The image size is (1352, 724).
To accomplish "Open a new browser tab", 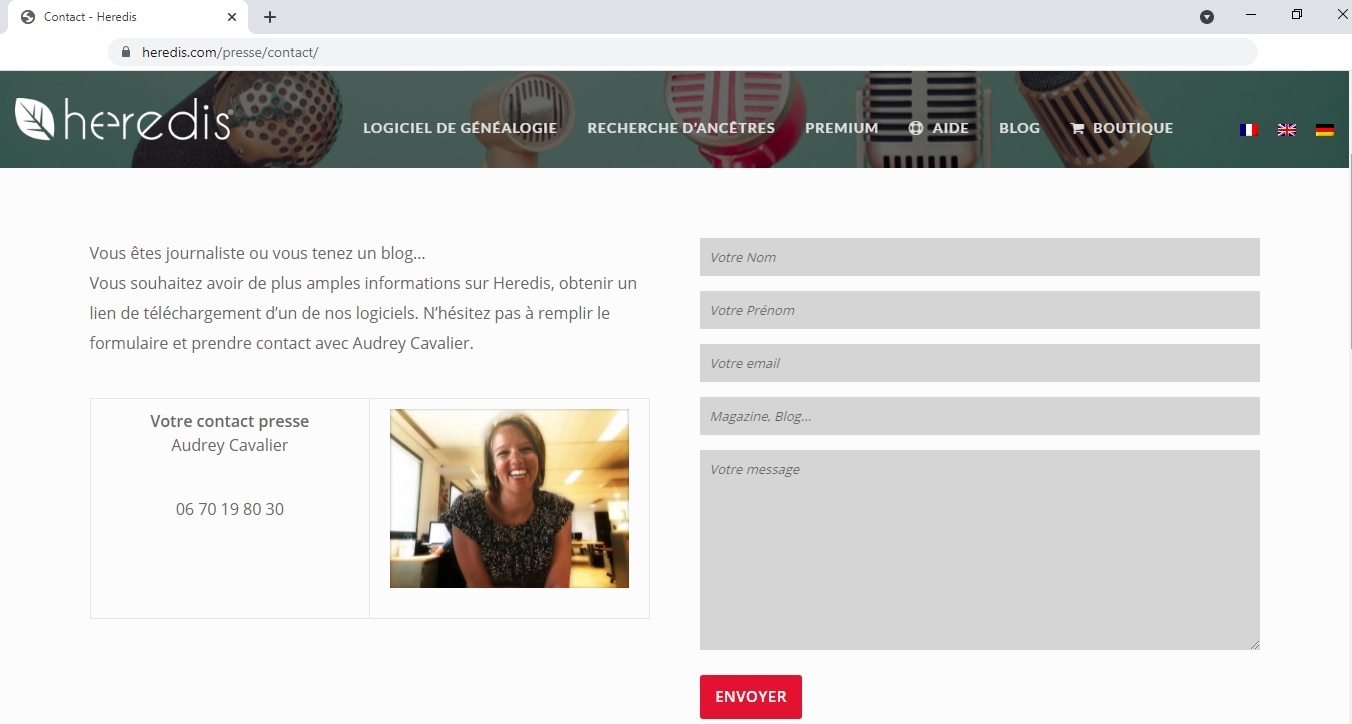I will coord(270,17).
